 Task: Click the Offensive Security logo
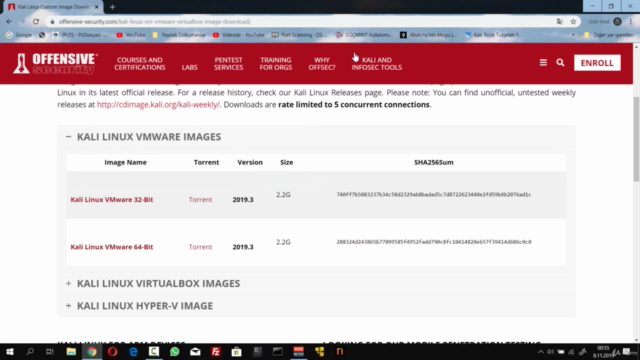coord(55,64)
